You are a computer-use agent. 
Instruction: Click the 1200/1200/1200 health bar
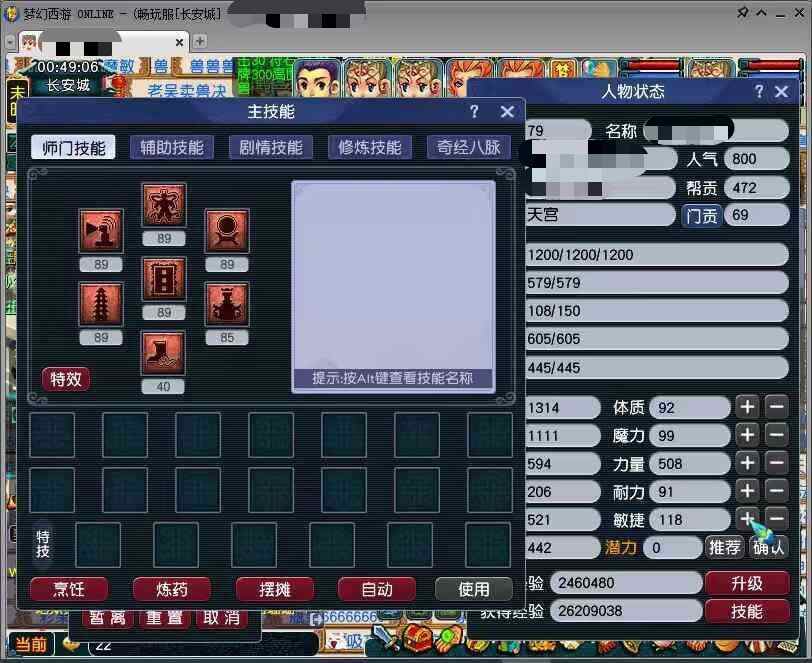657,255
